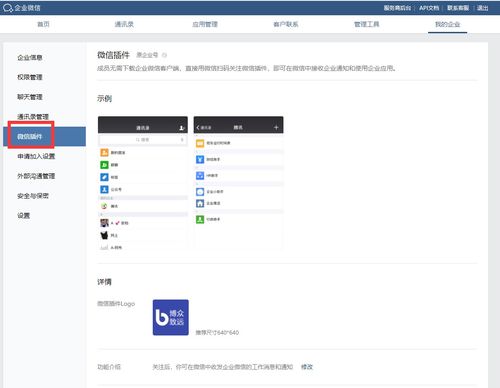Click the orange contact icon in the example list

(x=104, y=152)
